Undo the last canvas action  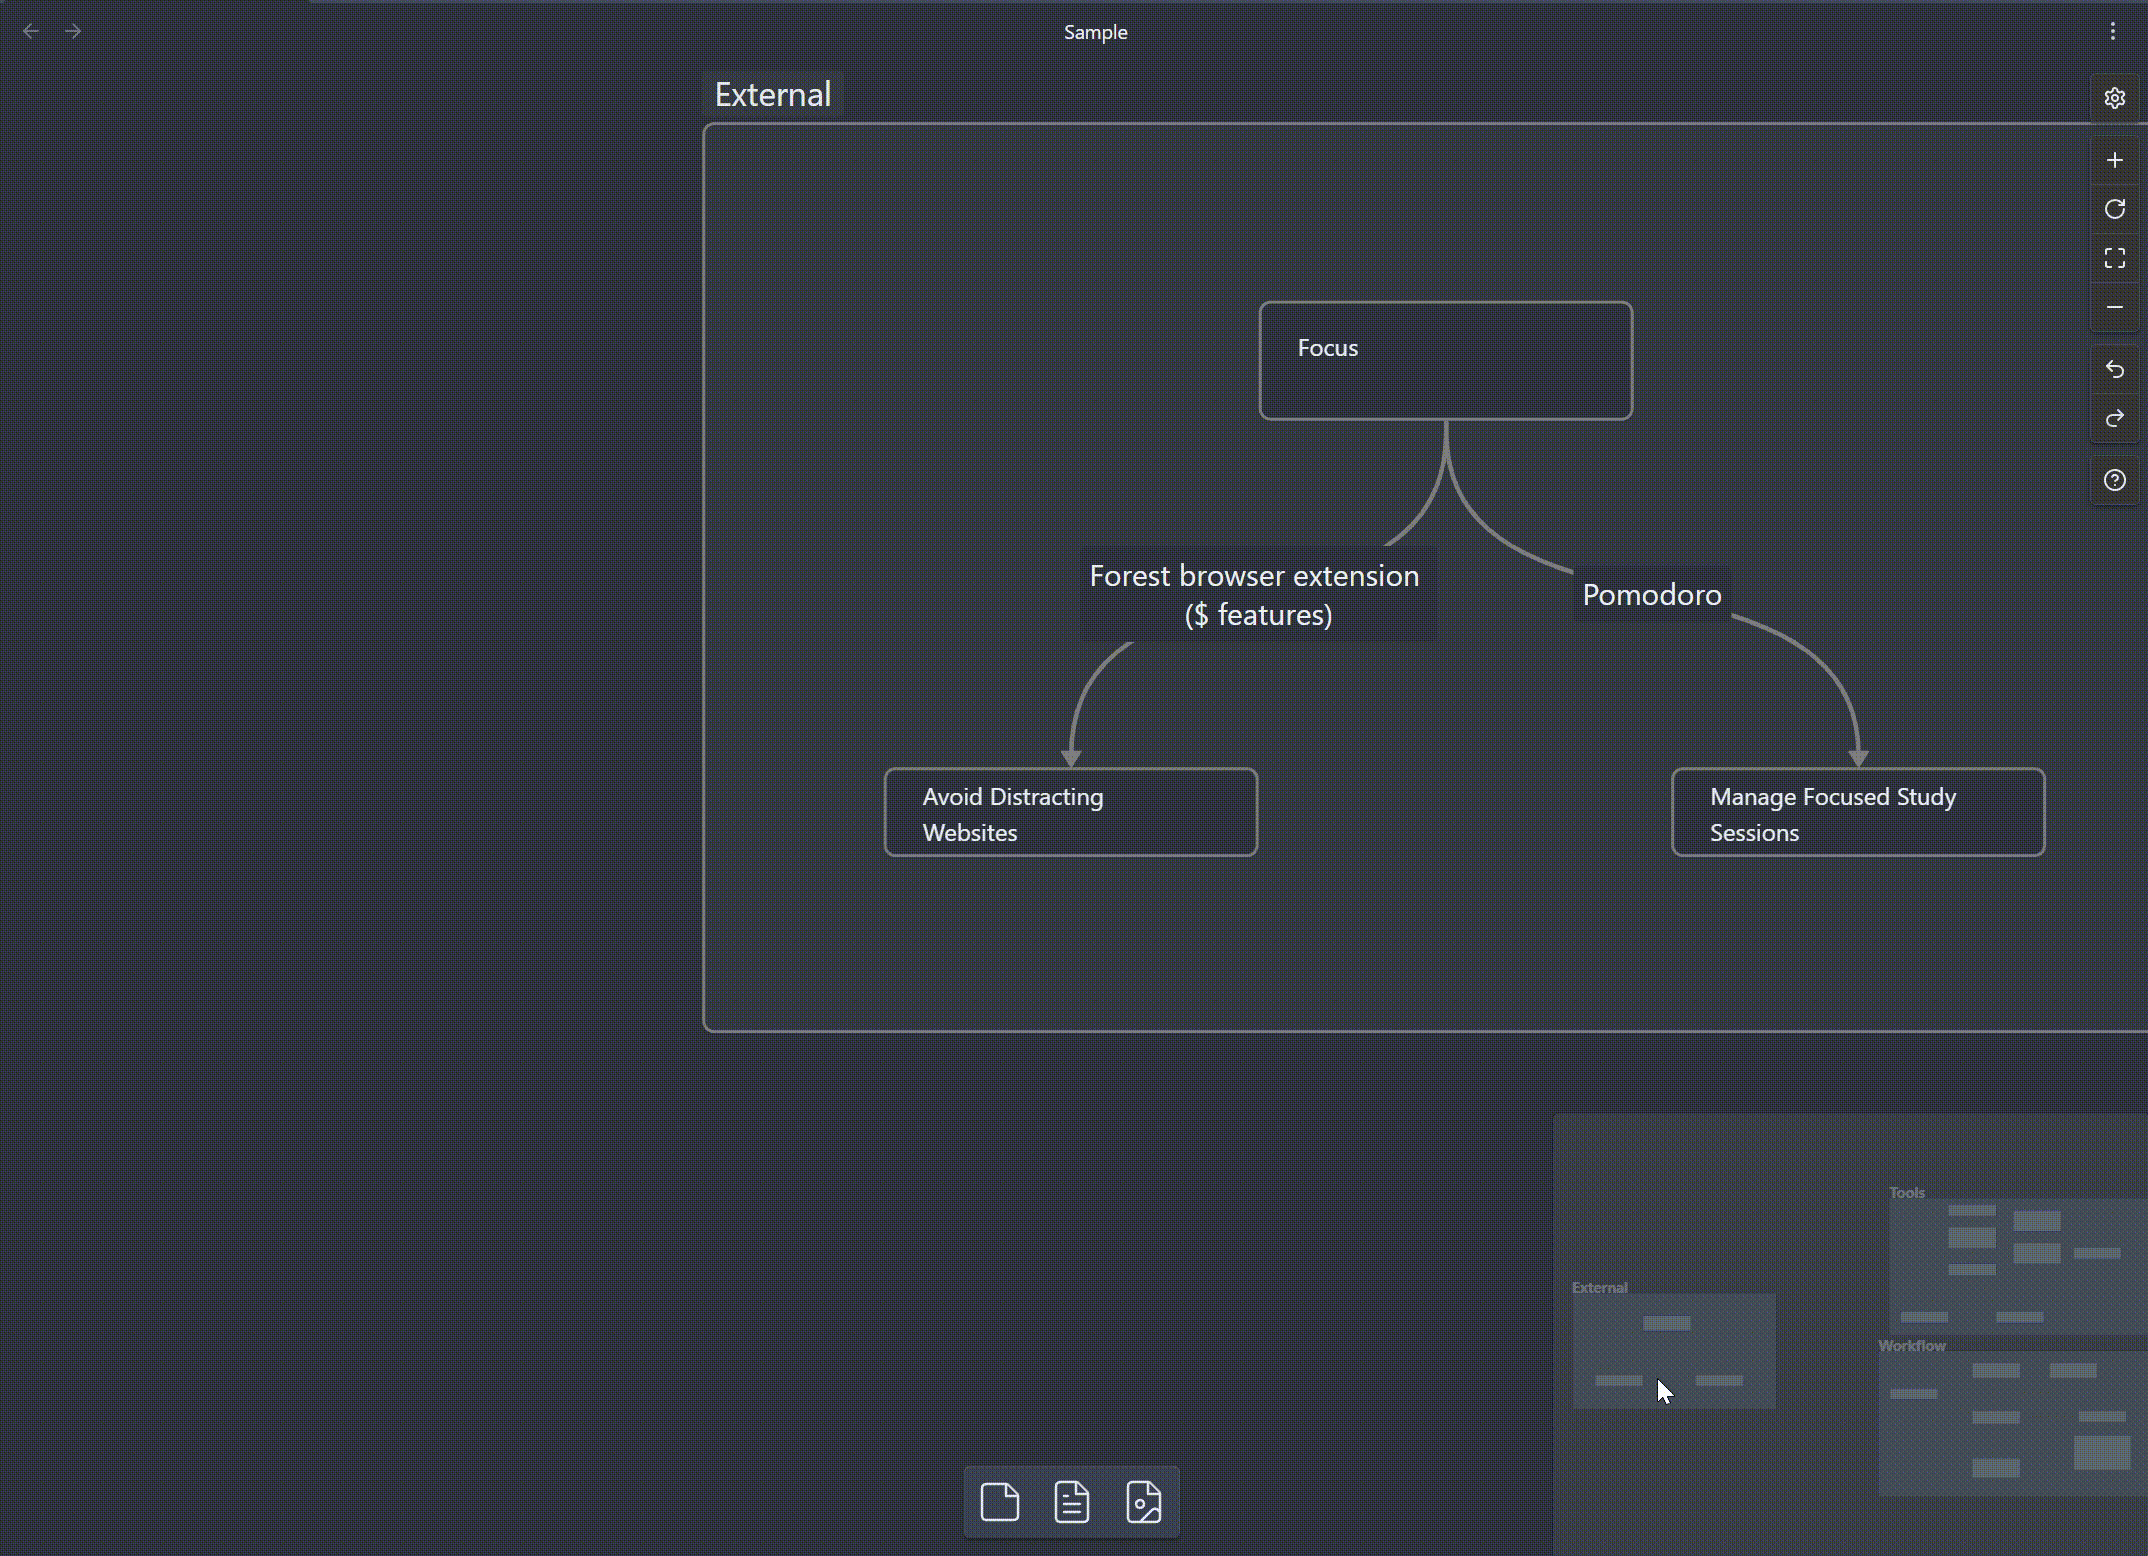pyautogui.click(x=2114, y=369)
